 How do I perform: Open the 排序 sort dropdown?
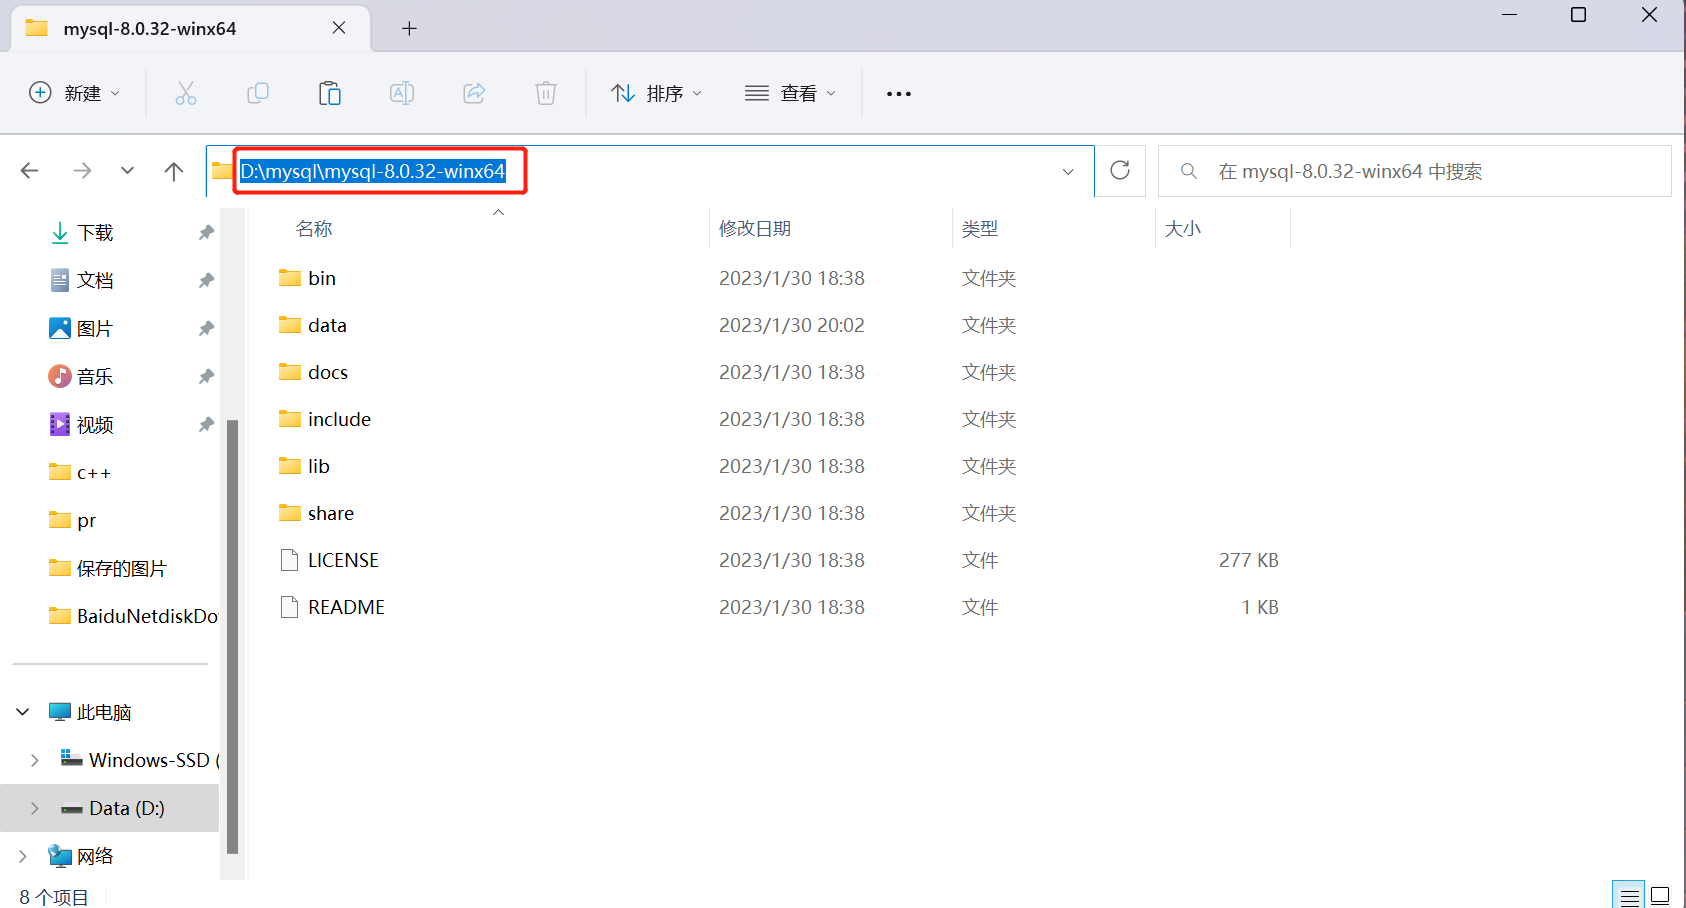657,93
